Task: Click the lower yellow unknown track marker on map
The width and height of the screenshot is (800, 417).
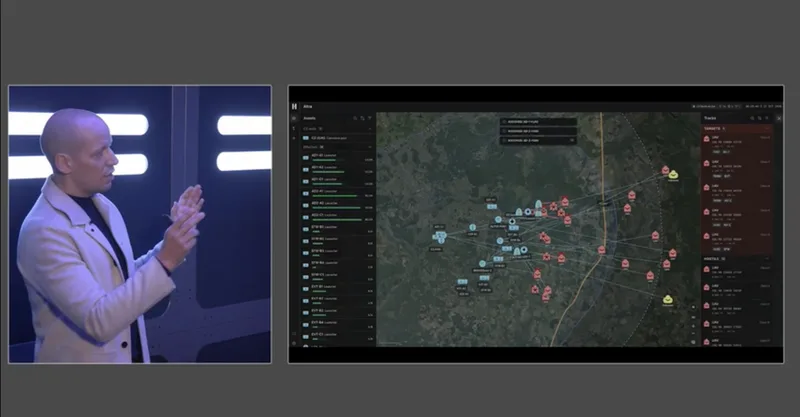Action: 667,300
